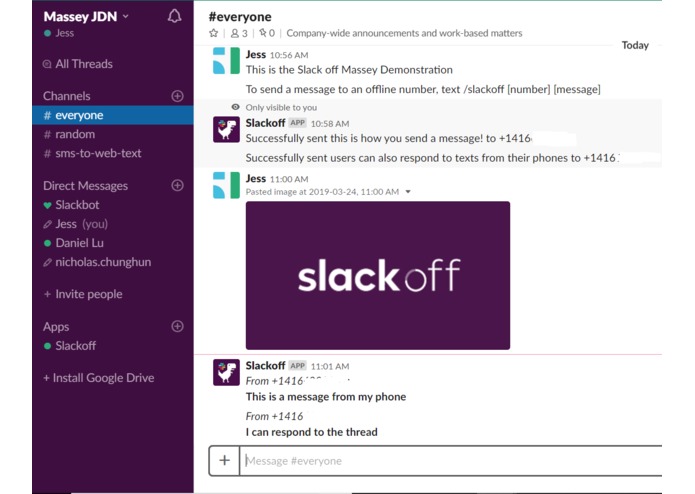Image resolution: width=695 pixels, height=494 pixels.
Task: Focus the Message #everyone input field
Action: click(x=451, y=461)
